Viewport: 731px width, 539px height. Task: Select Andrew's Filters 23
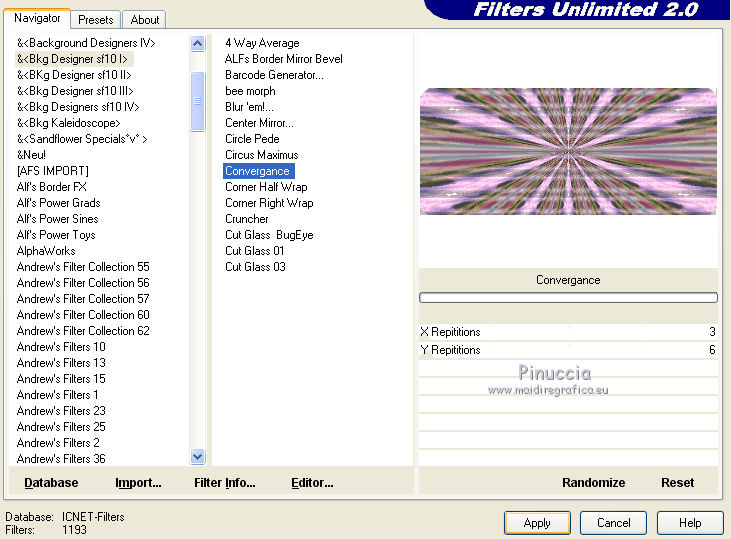pyautogui.click(x=61, y=411)
